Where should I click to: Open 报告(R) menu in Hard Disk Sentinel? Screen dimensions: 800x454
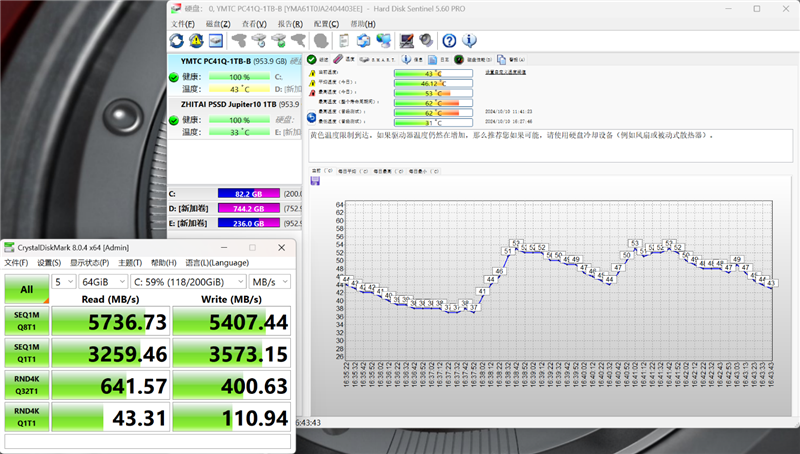tap(290, 24)
